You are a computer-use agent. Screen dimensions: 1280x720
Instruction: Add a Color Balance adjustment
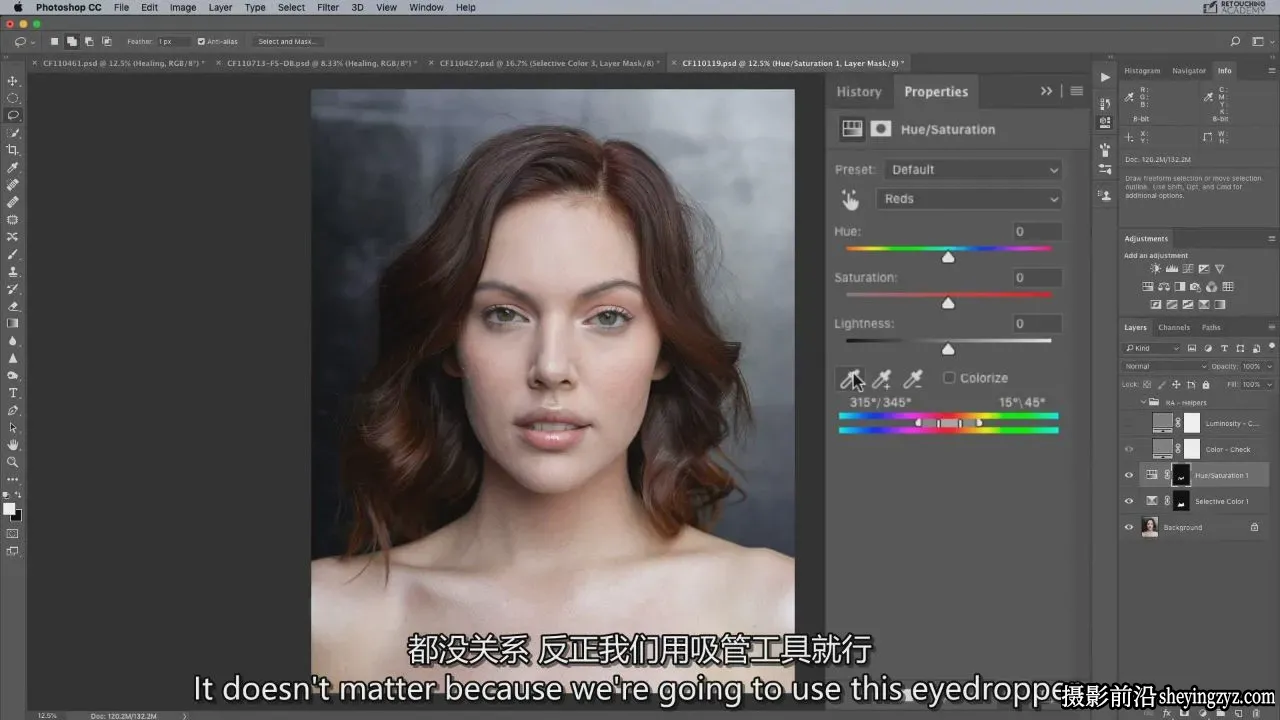coord(1164,287)
